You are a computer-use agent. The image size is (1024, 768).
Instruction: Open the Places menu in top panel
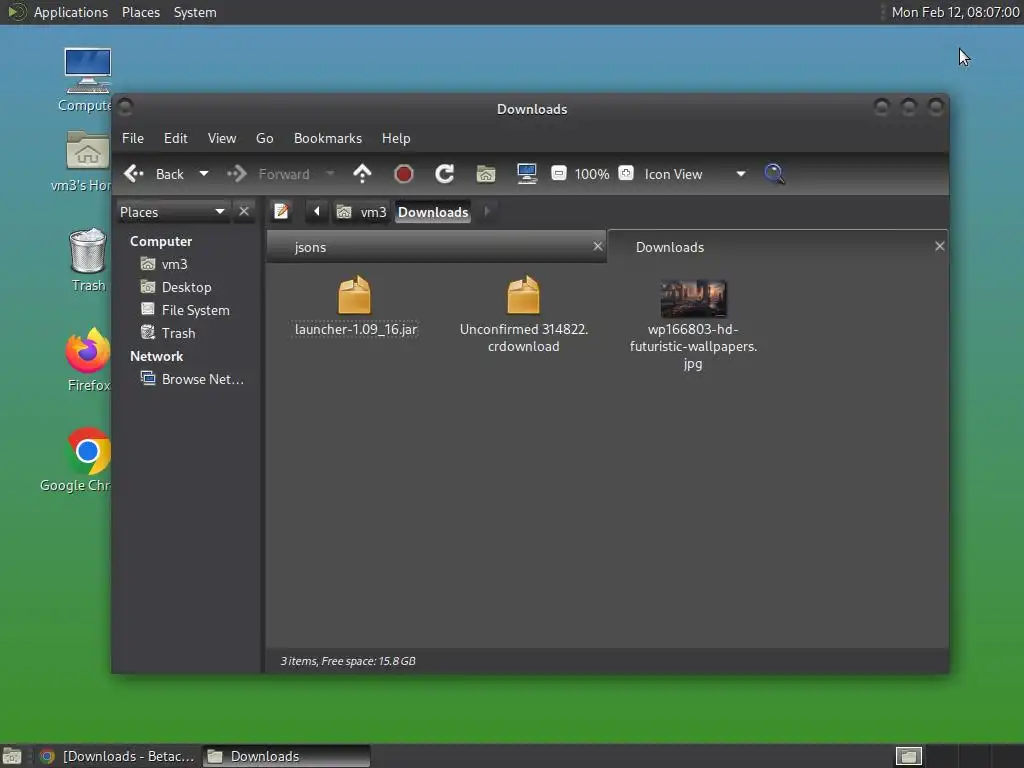pos(140,12)
